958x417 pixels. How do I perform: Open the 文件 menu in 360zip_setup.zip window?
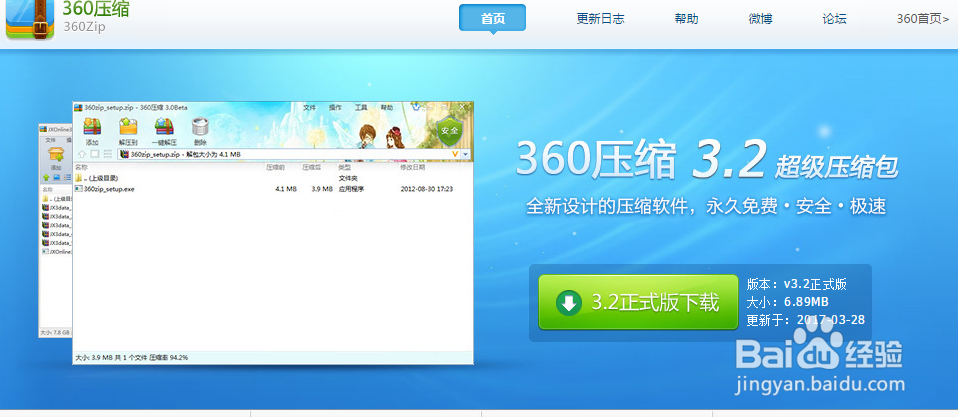(x=310, y=107)
